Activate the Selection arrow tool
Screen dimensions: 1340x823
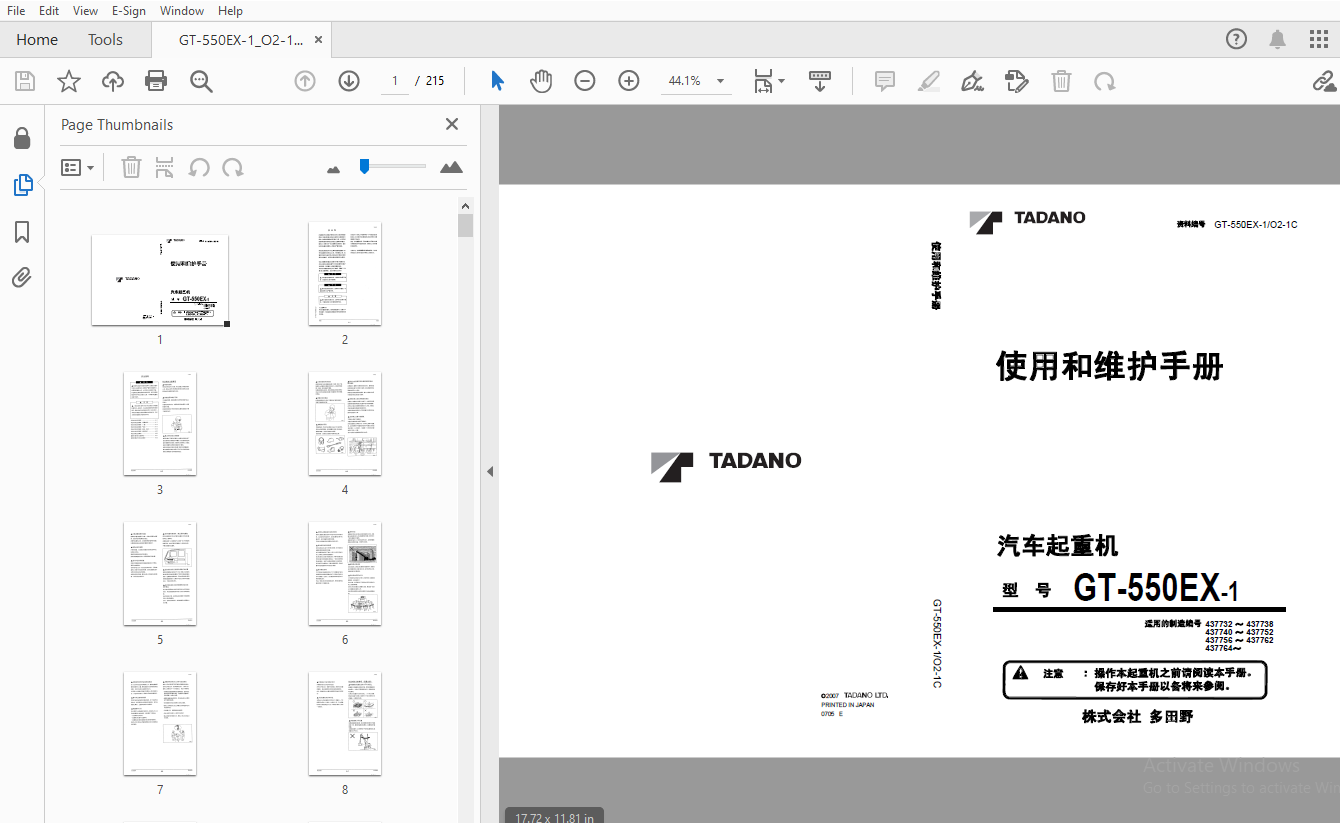[497, 81]
